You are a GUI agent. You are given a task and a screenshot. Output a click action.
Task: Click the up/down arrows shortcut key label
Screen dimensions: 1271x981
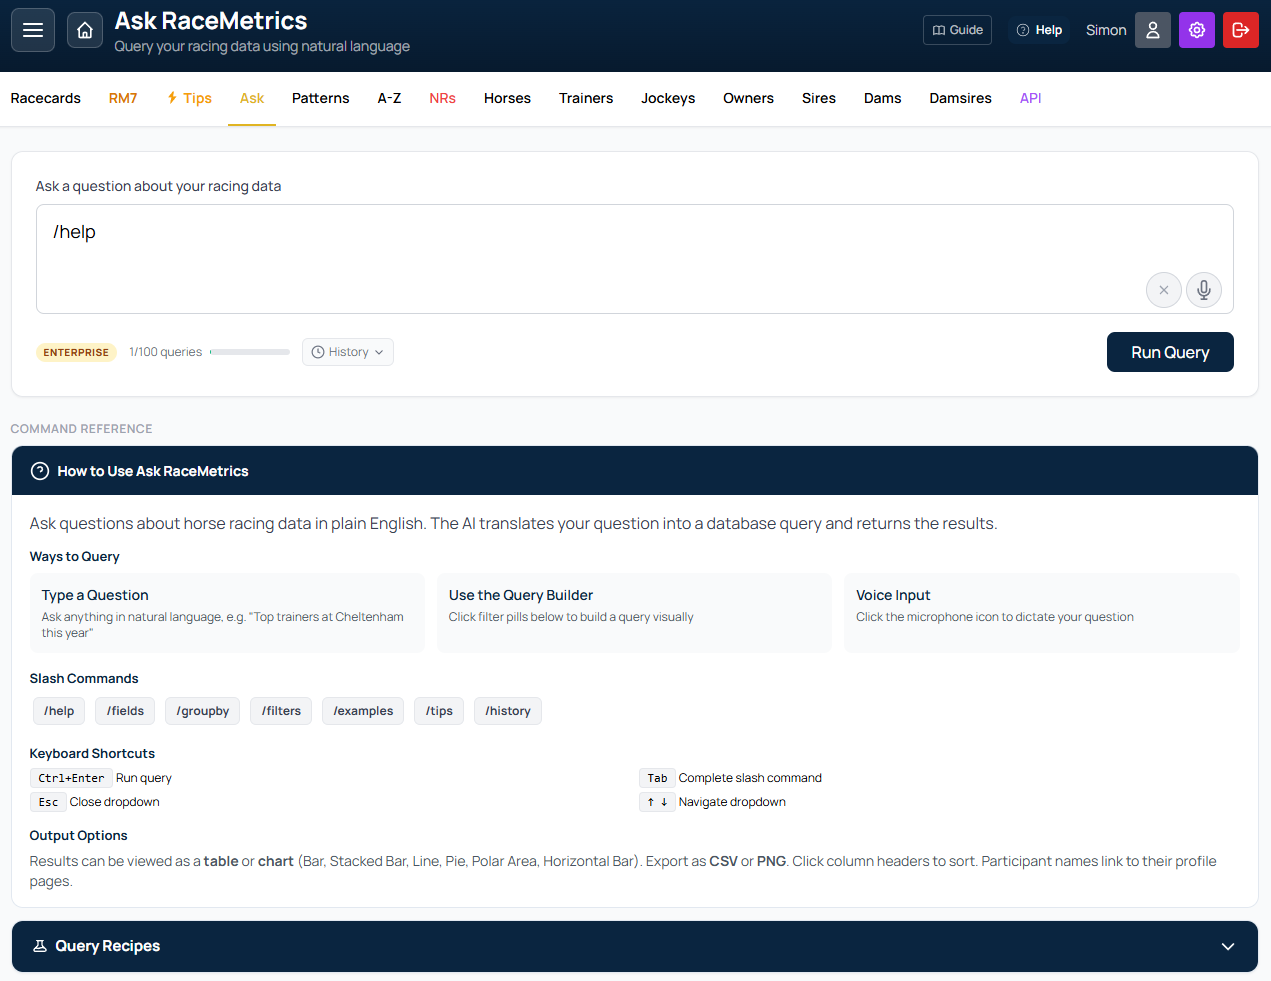point(657,802)
